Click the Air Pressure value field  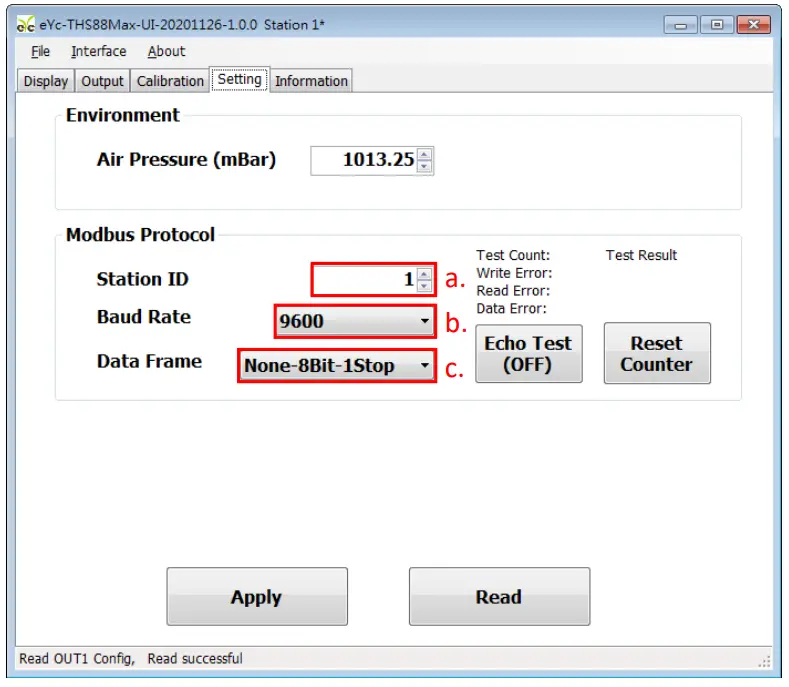[x=364, y=160]
